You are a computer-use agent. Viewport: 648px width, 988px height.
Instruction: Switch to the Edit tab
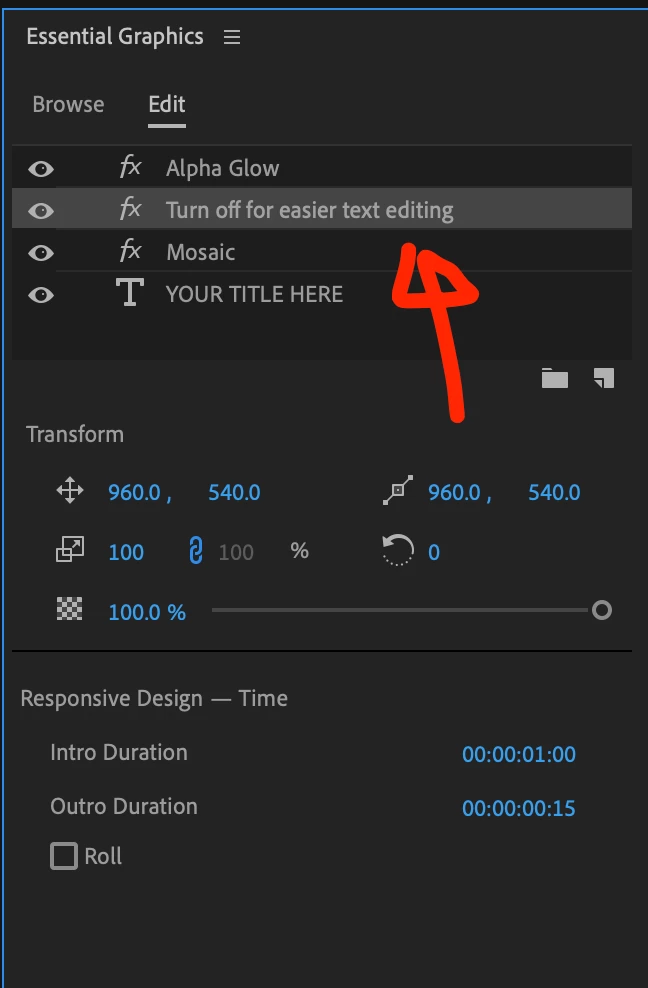(x=167, y=104)
